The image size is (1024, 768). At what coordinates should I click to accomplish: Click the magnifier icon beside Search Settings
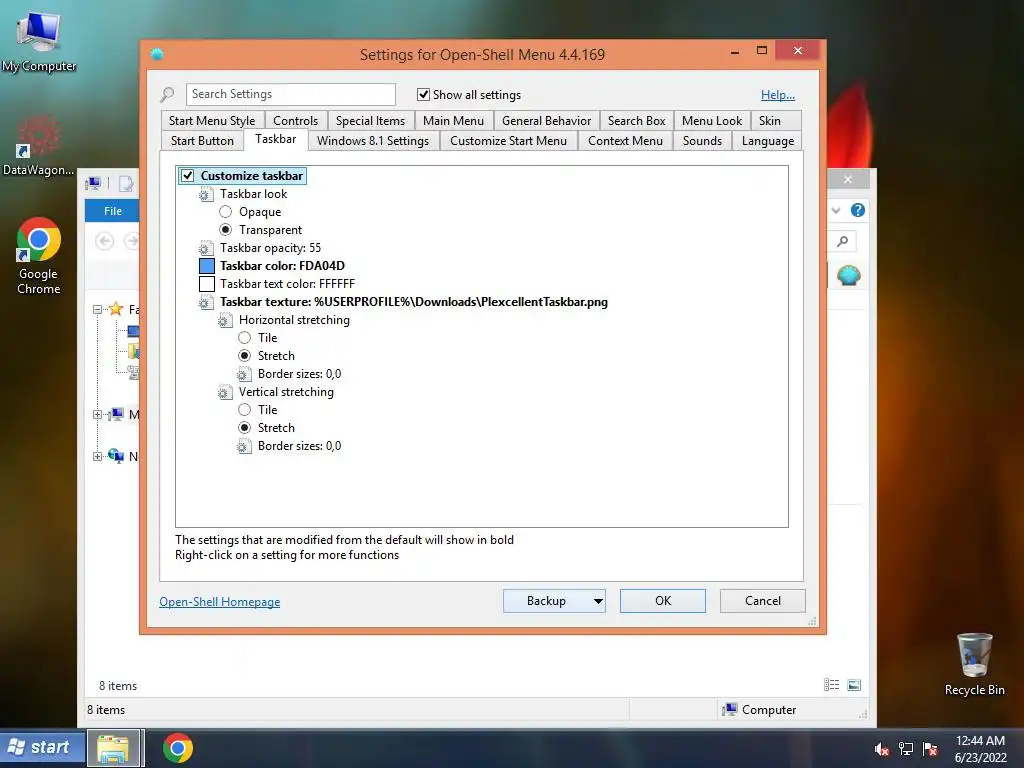pos(168,95)
